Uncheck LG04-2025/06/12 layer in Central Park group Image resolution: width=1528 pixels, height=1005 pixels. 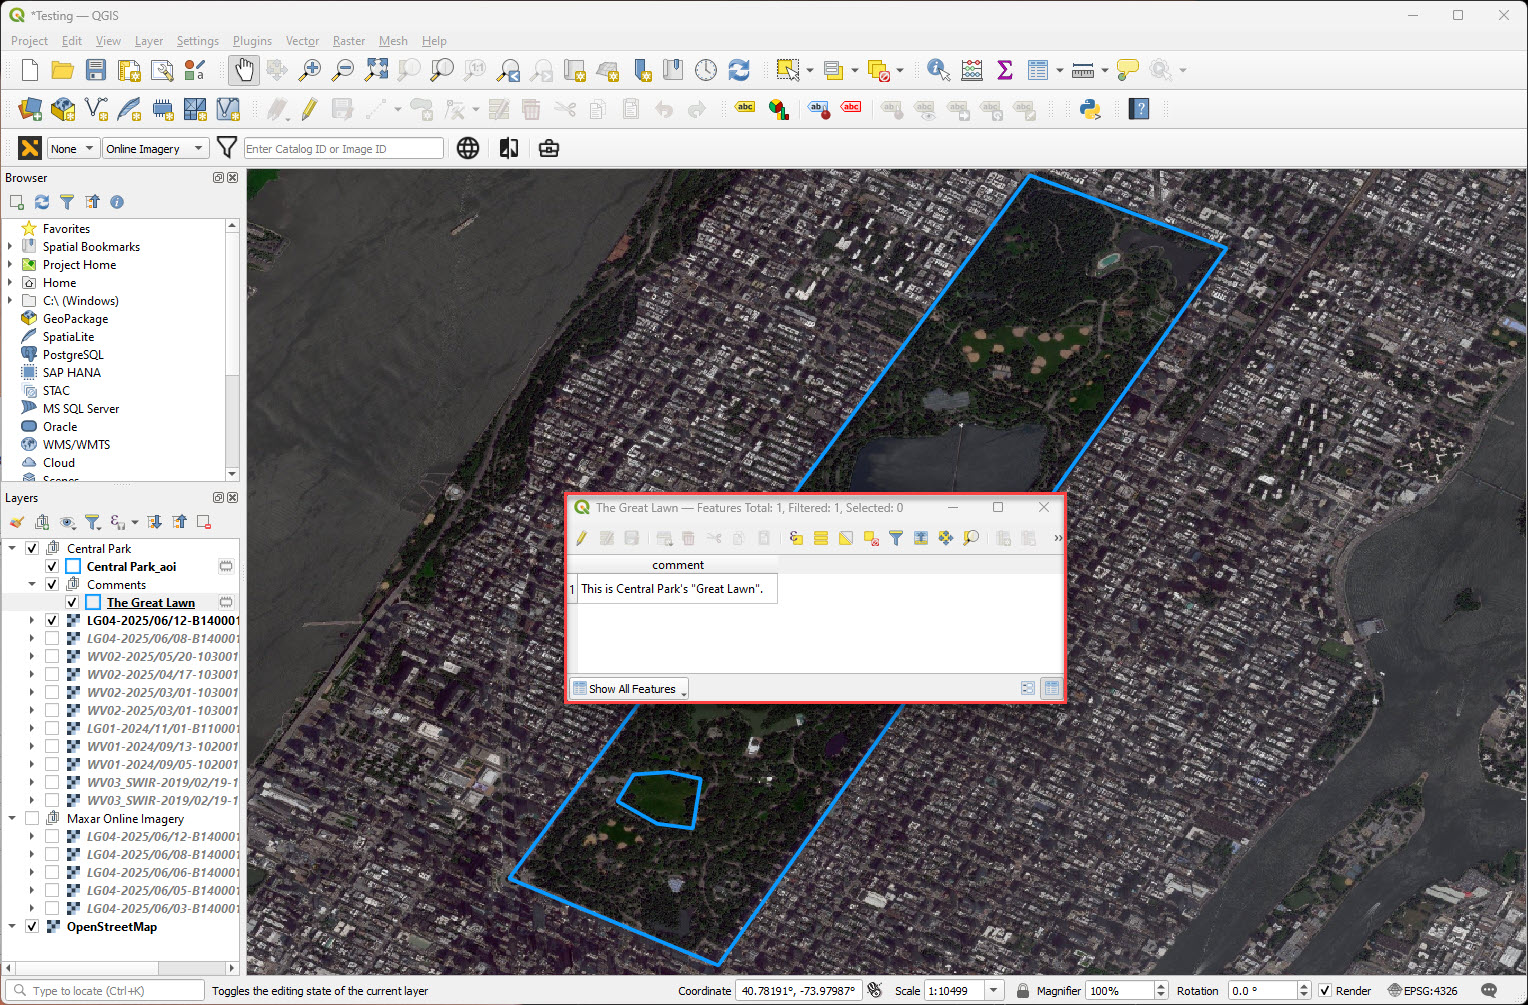[x=52, y=620]
